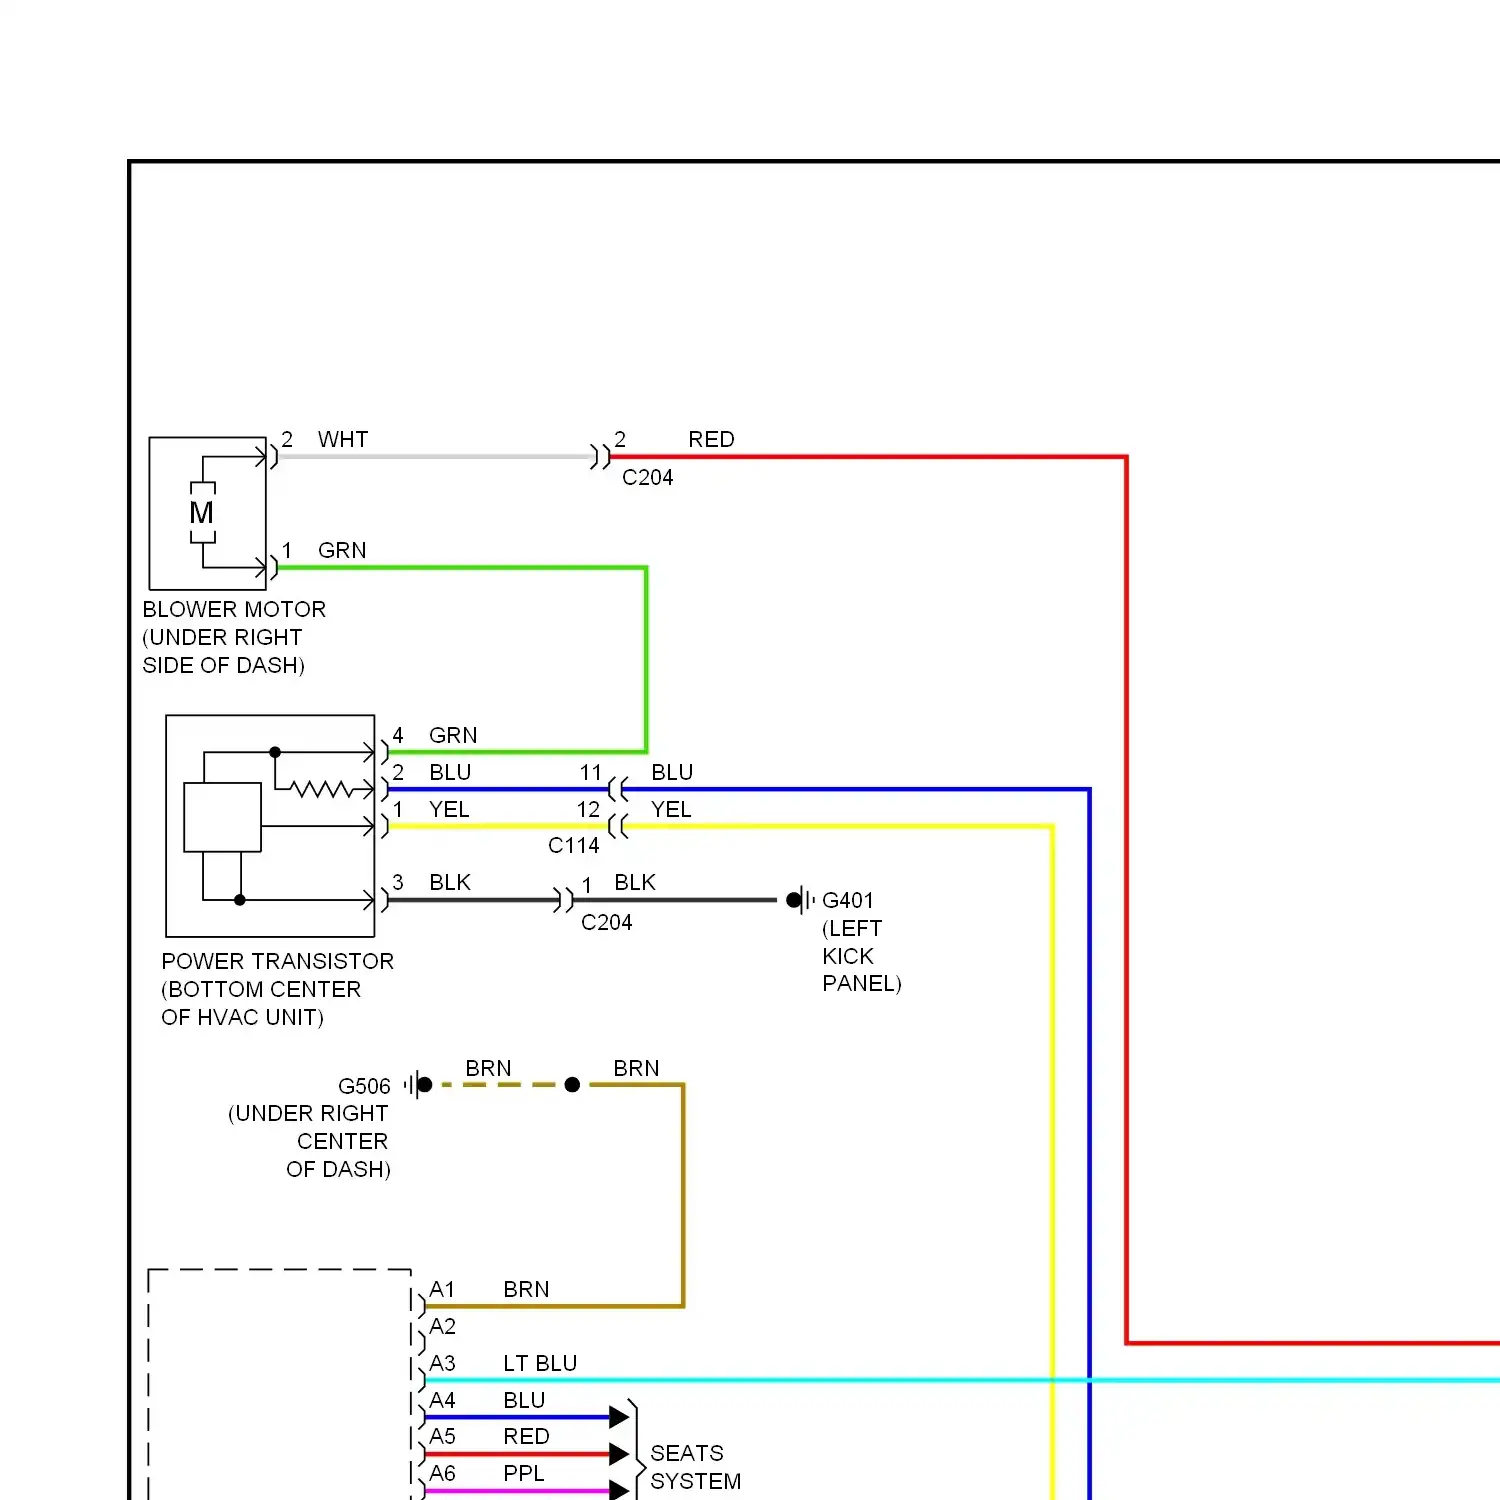Click the BRN label above dashed wire
Screen dimensions: 1500x1500
(488, 1068)
